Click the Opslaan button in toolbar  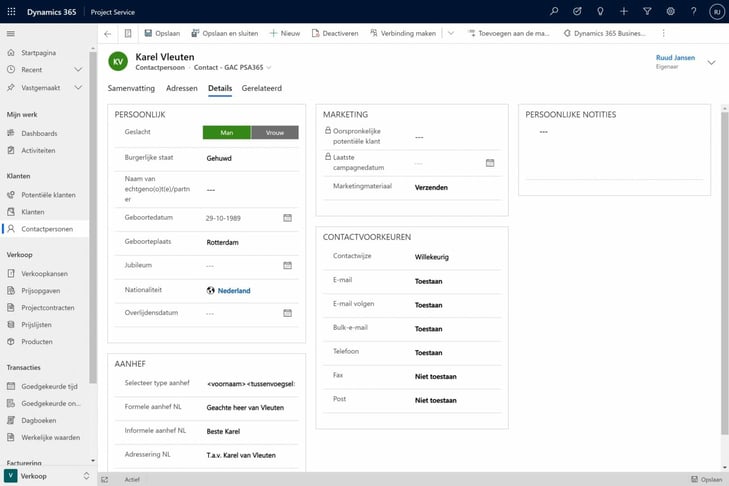click(162, 33)
